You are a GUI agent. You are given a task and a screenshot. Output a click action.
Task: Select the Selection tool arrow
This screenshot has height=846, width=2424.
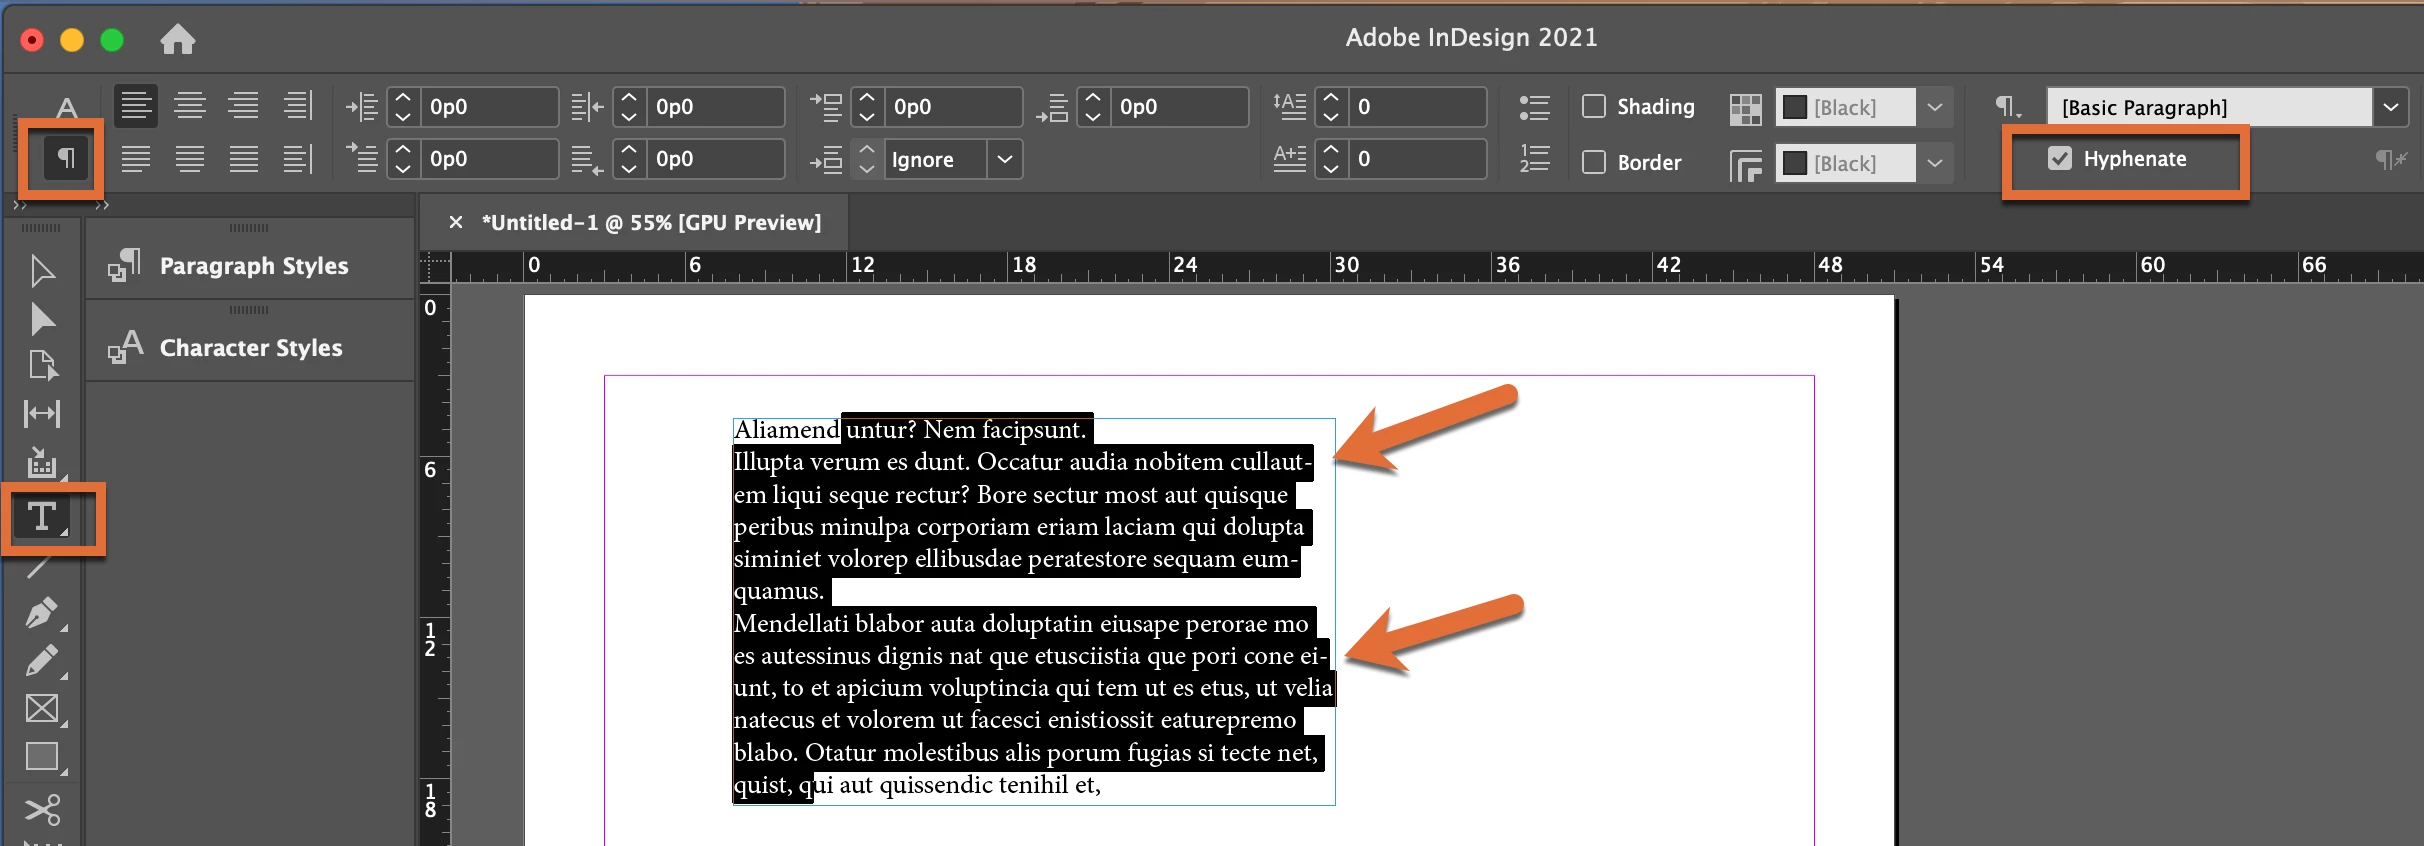42,271
